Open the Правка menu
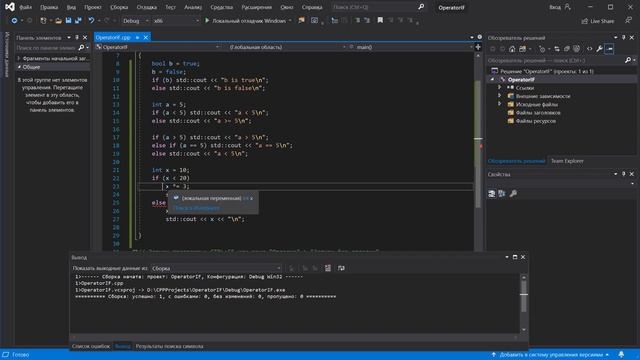This screenshot has width=640, height=360. (x=49, y=7)
